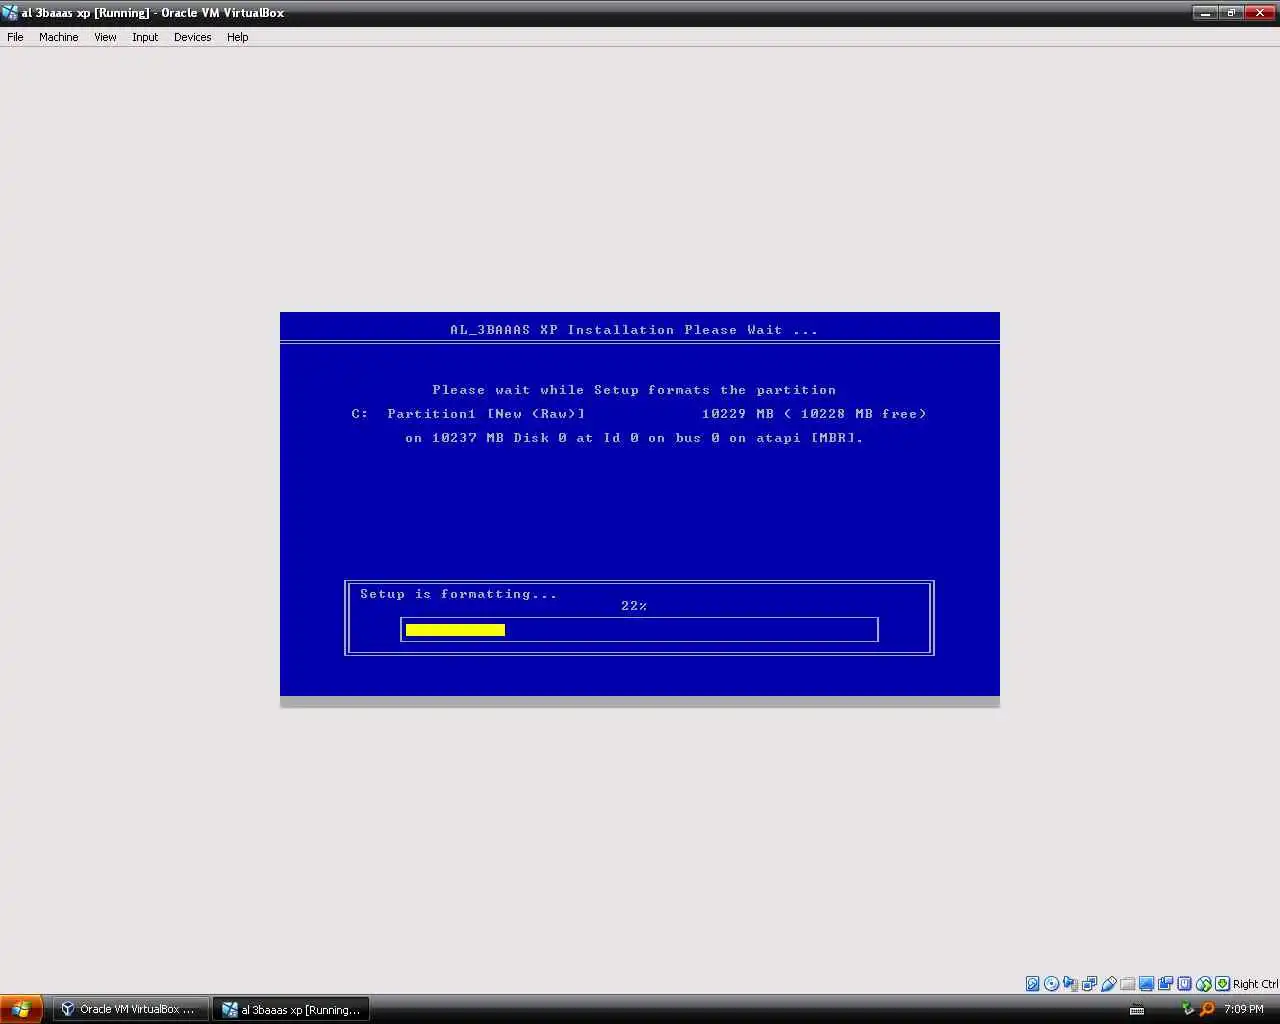Open the Input menu
The image size is (1280, 1024).
tap(145, 37)
